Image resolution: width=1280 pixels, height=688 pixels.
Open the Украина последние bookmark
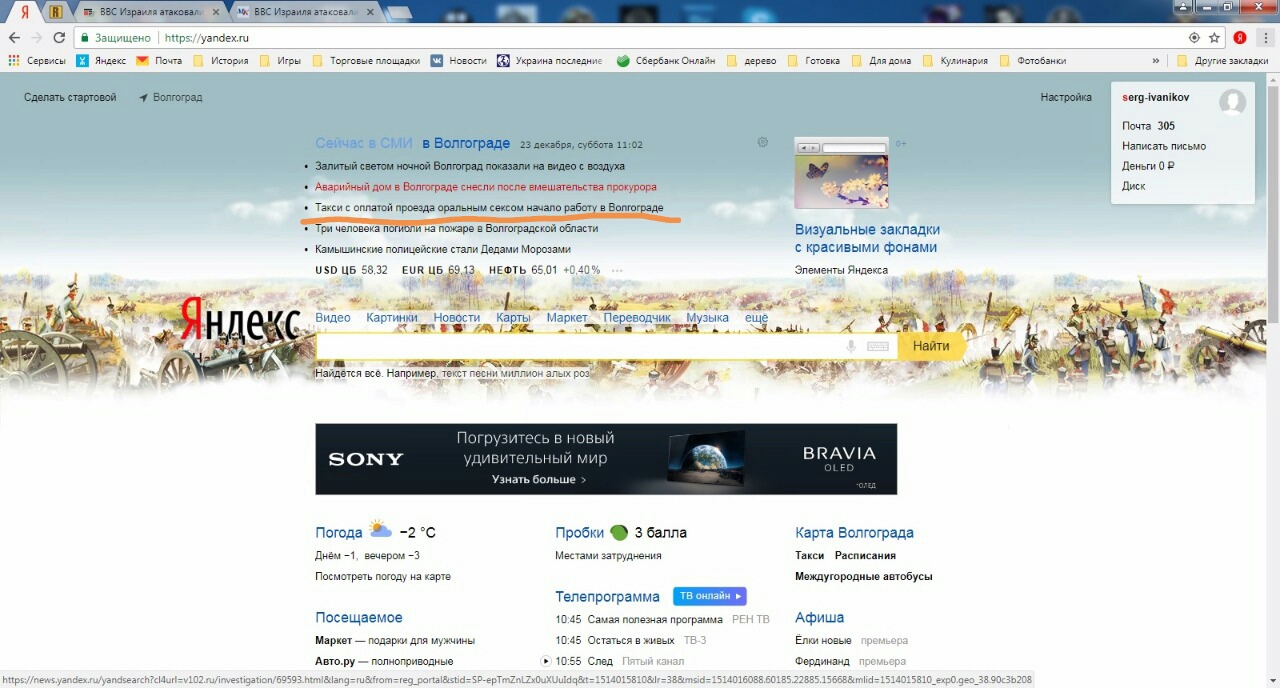point(550,61)
